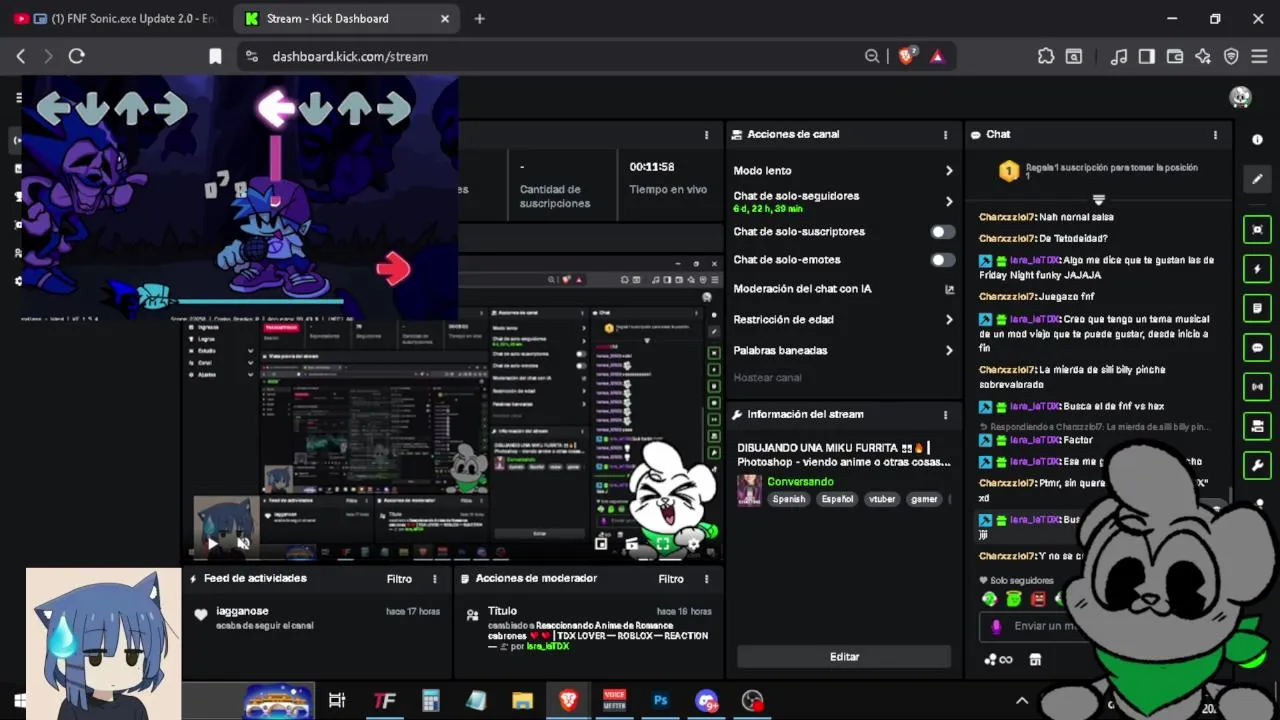
Task: Click the stream category thumbnail Conversando
Action: (x=749, y=490)
